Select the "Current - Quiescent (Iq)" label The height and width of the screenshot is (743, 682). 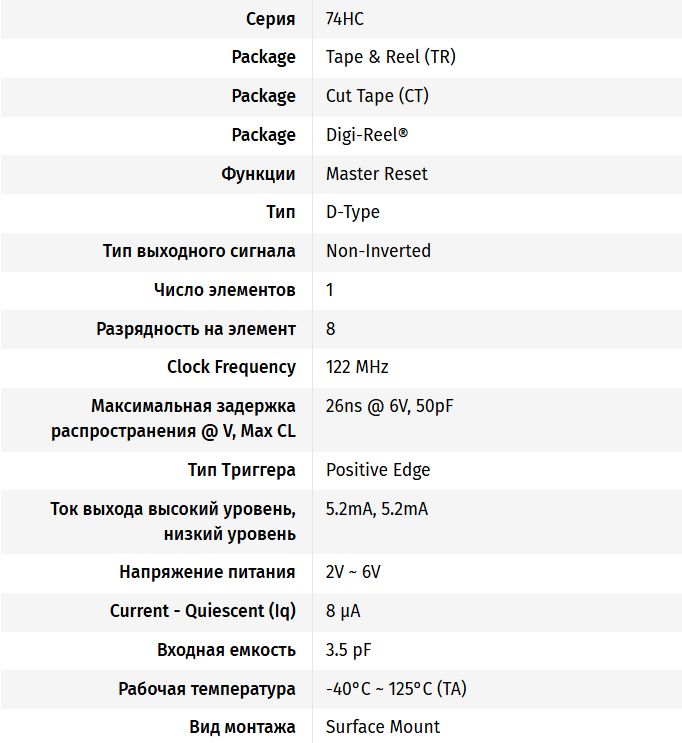coord(203,611)
